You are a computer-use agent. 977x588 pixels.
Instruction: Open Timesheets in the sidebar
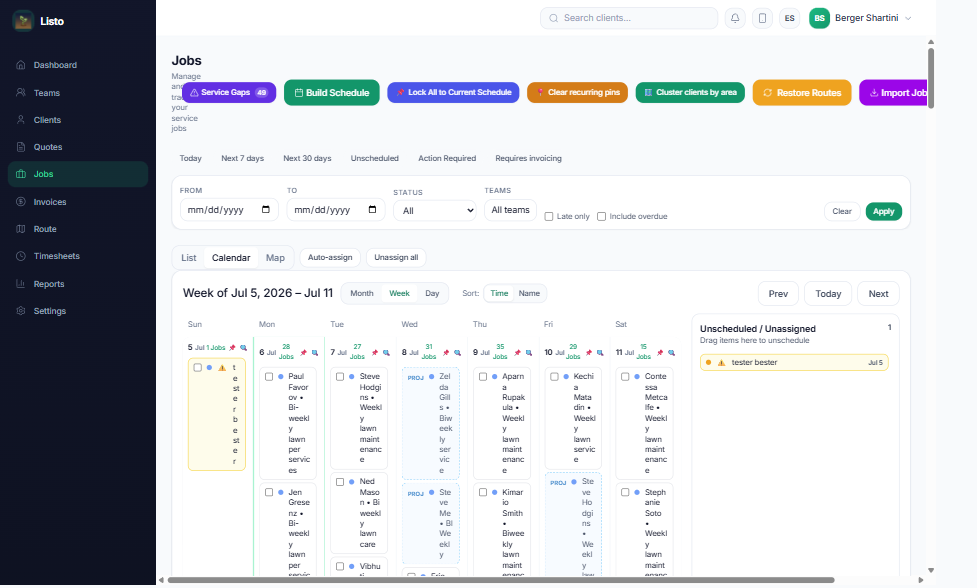tap(78, 256)
